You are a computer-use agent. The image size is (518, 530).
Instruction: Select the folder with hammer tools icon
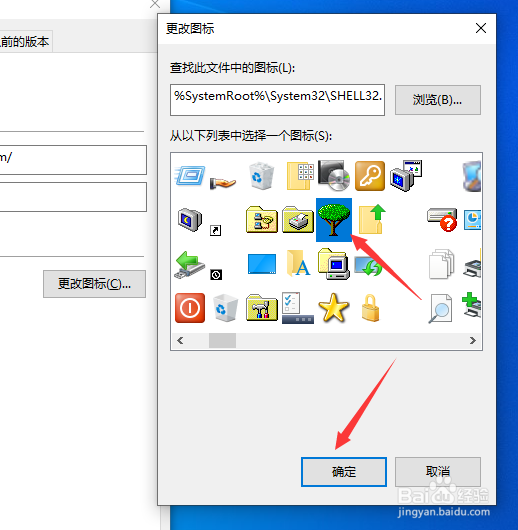point(262,308)
